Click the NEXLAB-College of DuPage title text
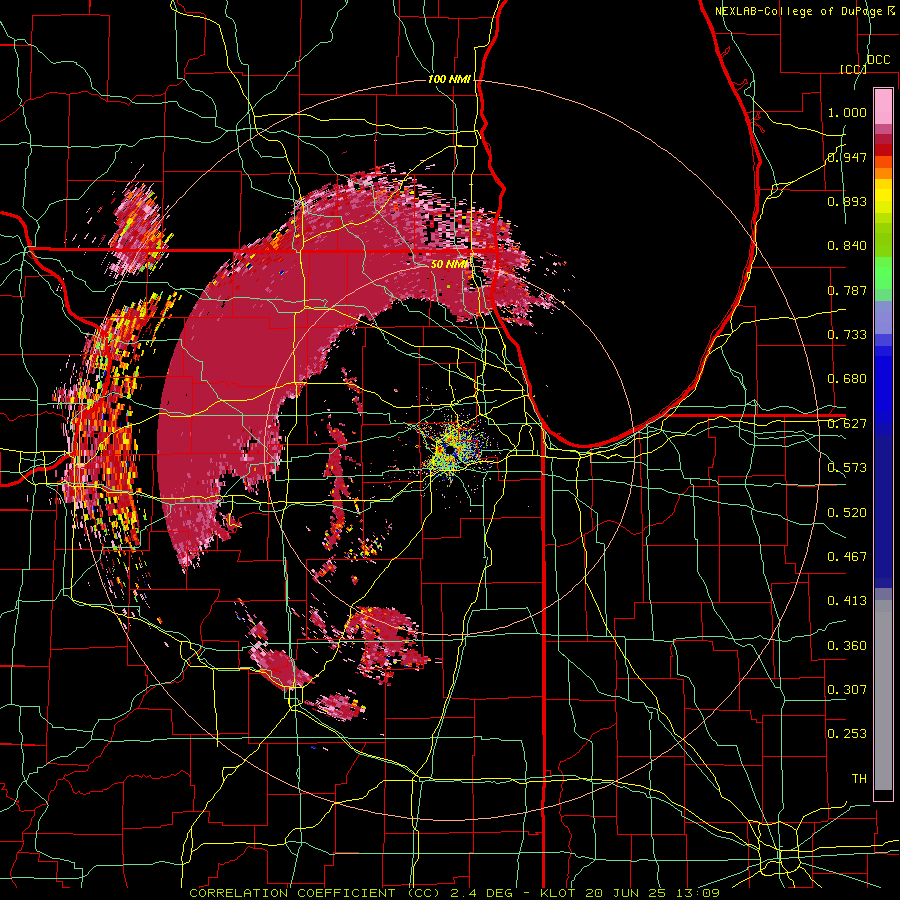 pos(800,11)
